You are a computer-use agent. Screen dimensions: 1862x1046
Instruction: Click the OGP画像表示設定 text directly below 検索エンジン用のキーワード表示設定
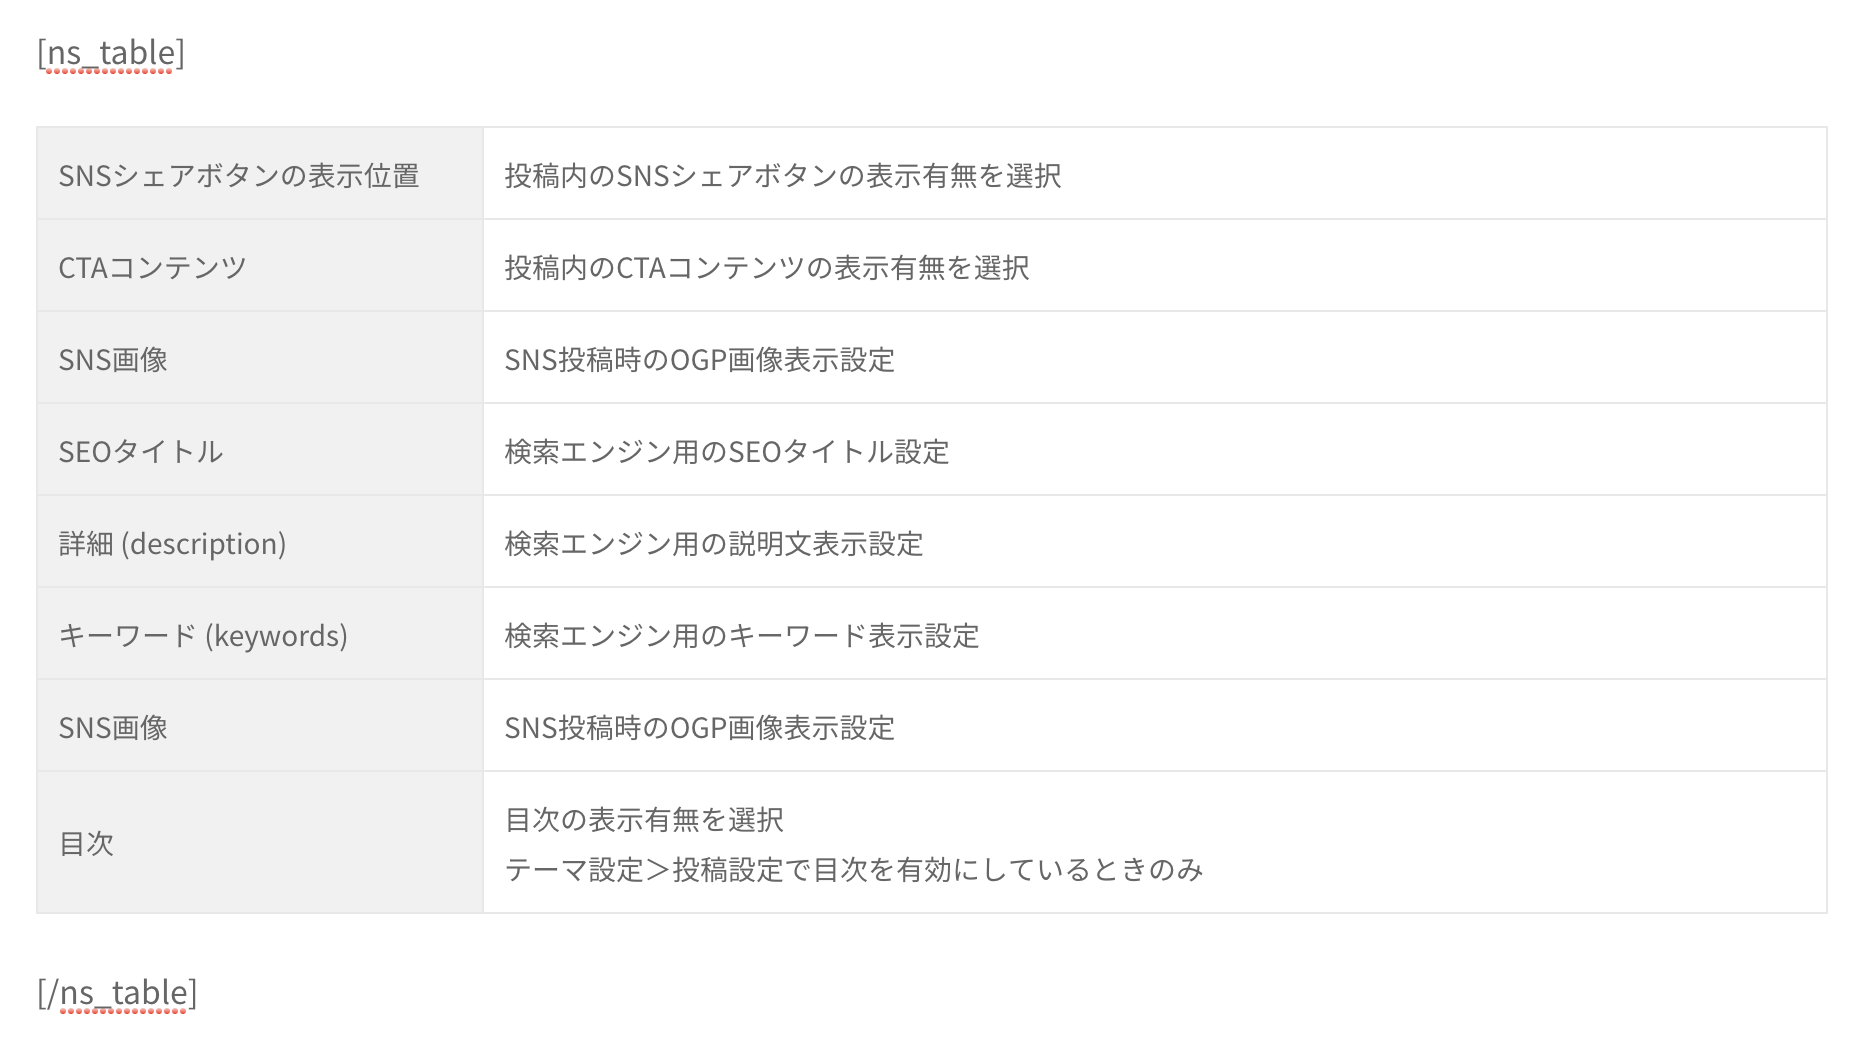click(782, 728)
